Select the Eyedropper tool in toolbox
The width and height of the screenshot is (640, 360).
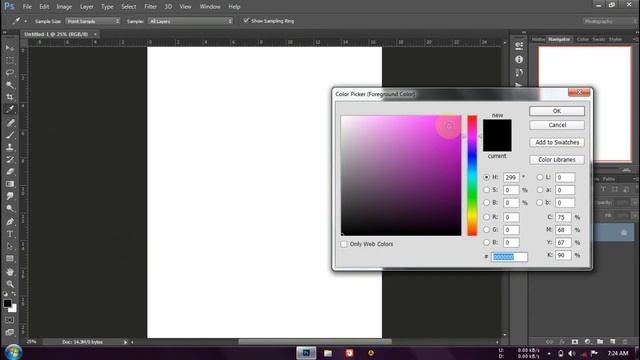pyautogui.click(x=10, y=109)
